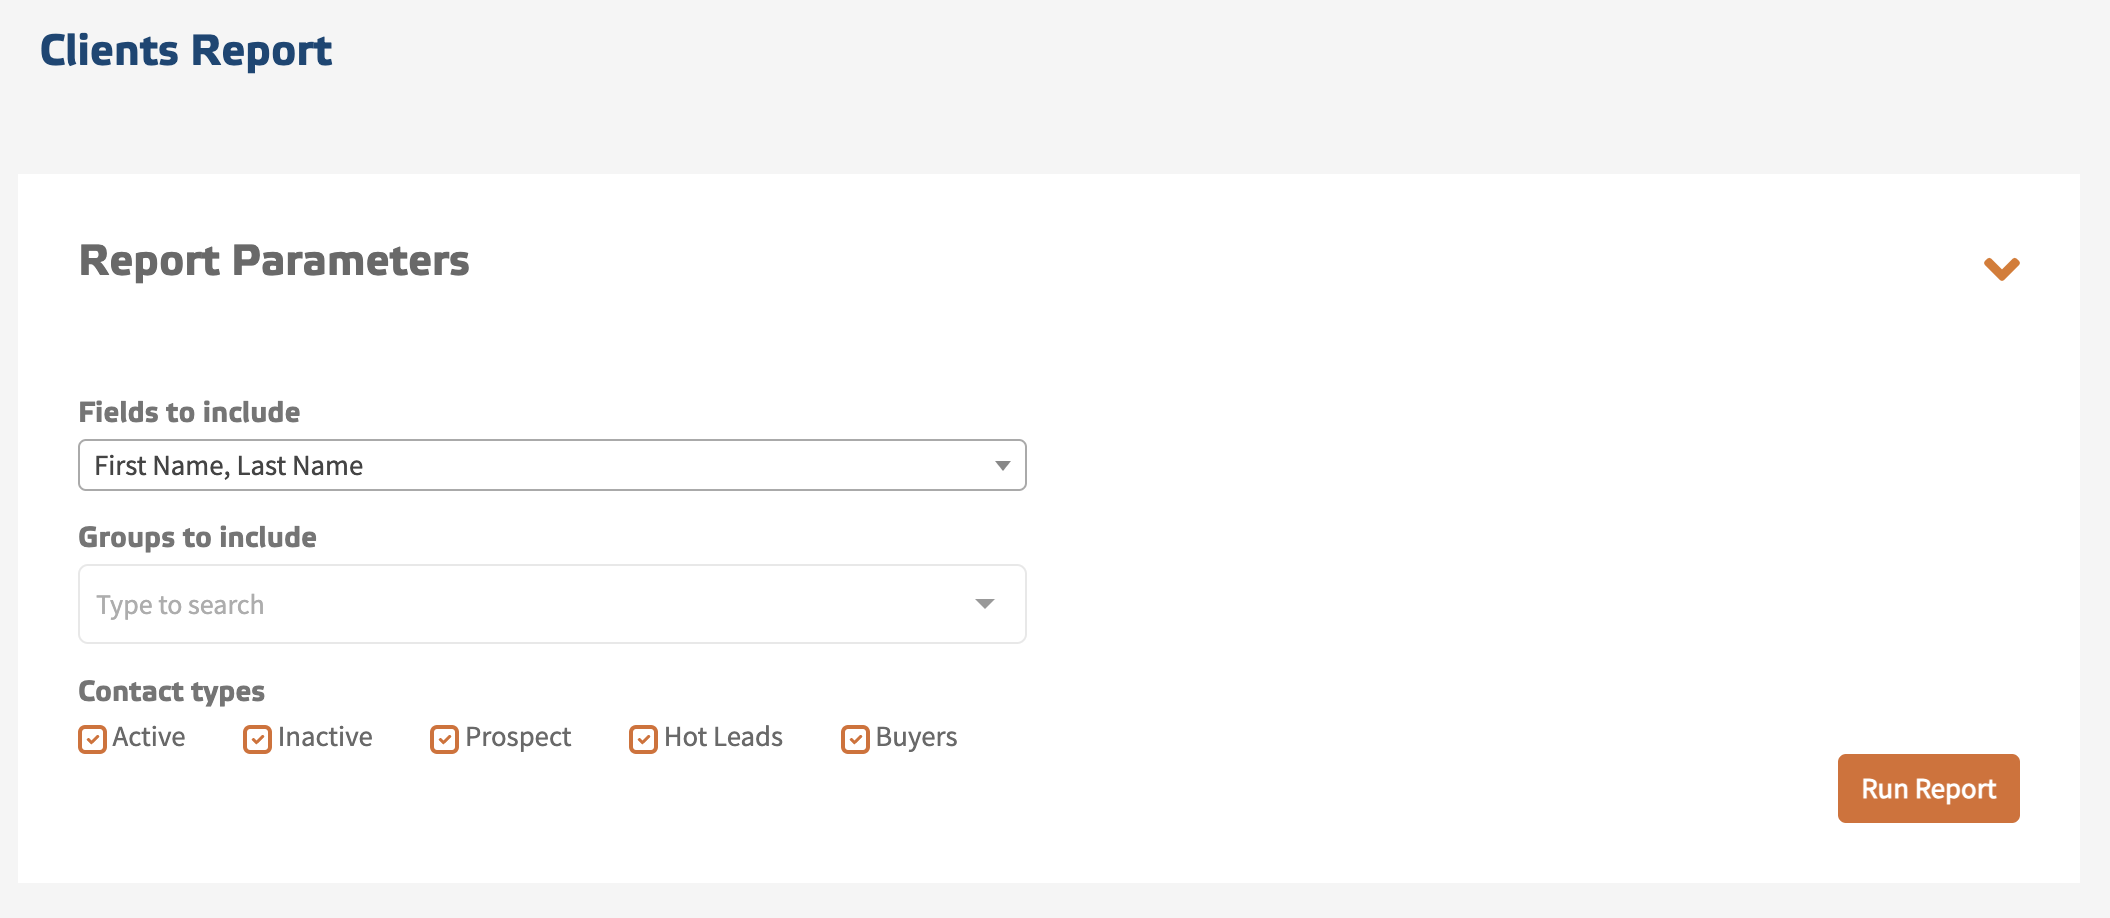Collapse the Report Parameters section chevron

pos(2001,268)
